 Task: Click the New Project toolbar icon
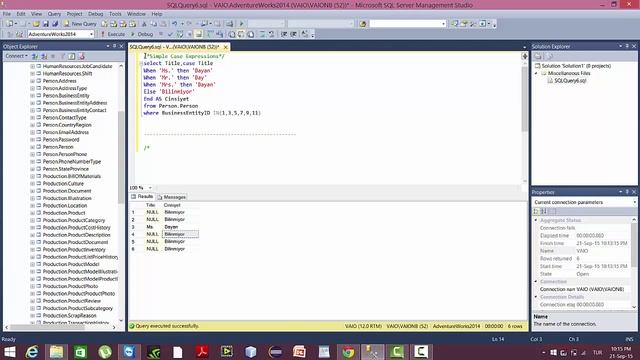[x=10, y=24]
